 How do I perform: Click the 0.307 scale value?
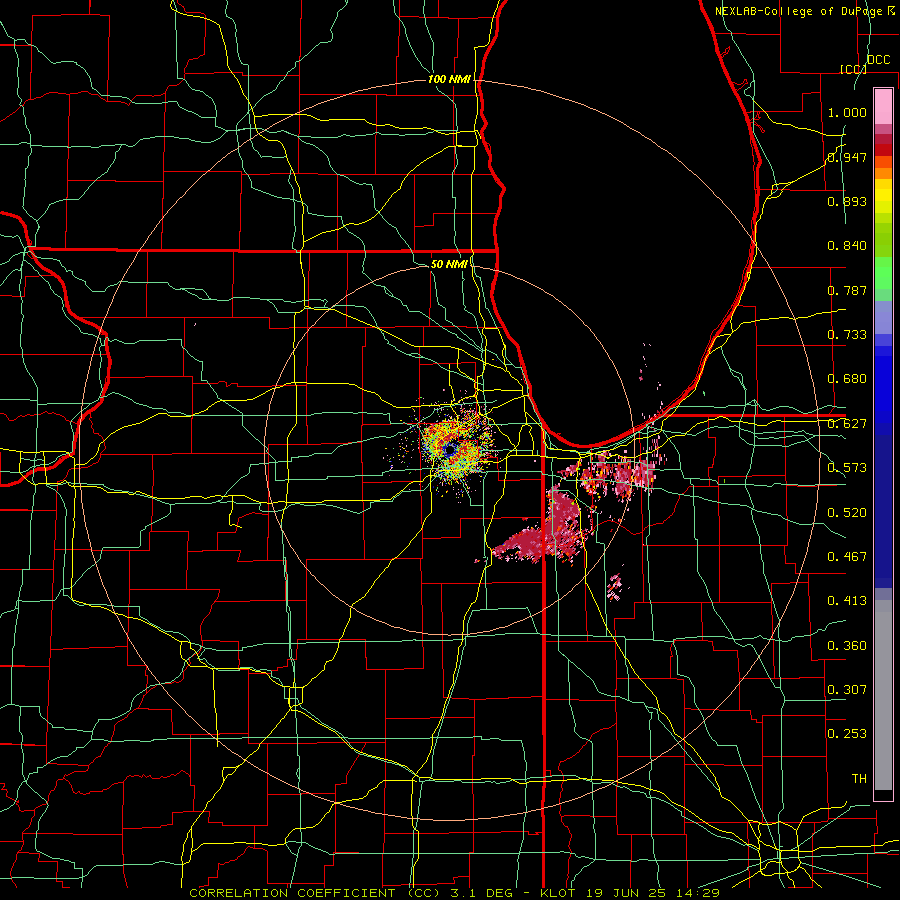click(847, 690)
